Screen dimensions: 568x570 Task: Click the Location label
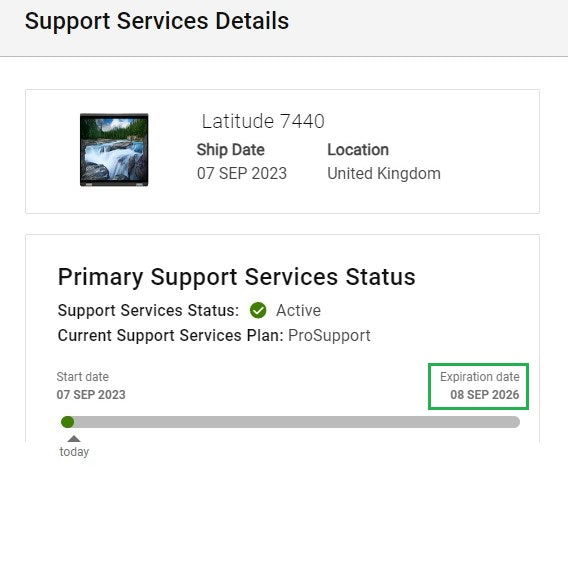tap(358, 150)
